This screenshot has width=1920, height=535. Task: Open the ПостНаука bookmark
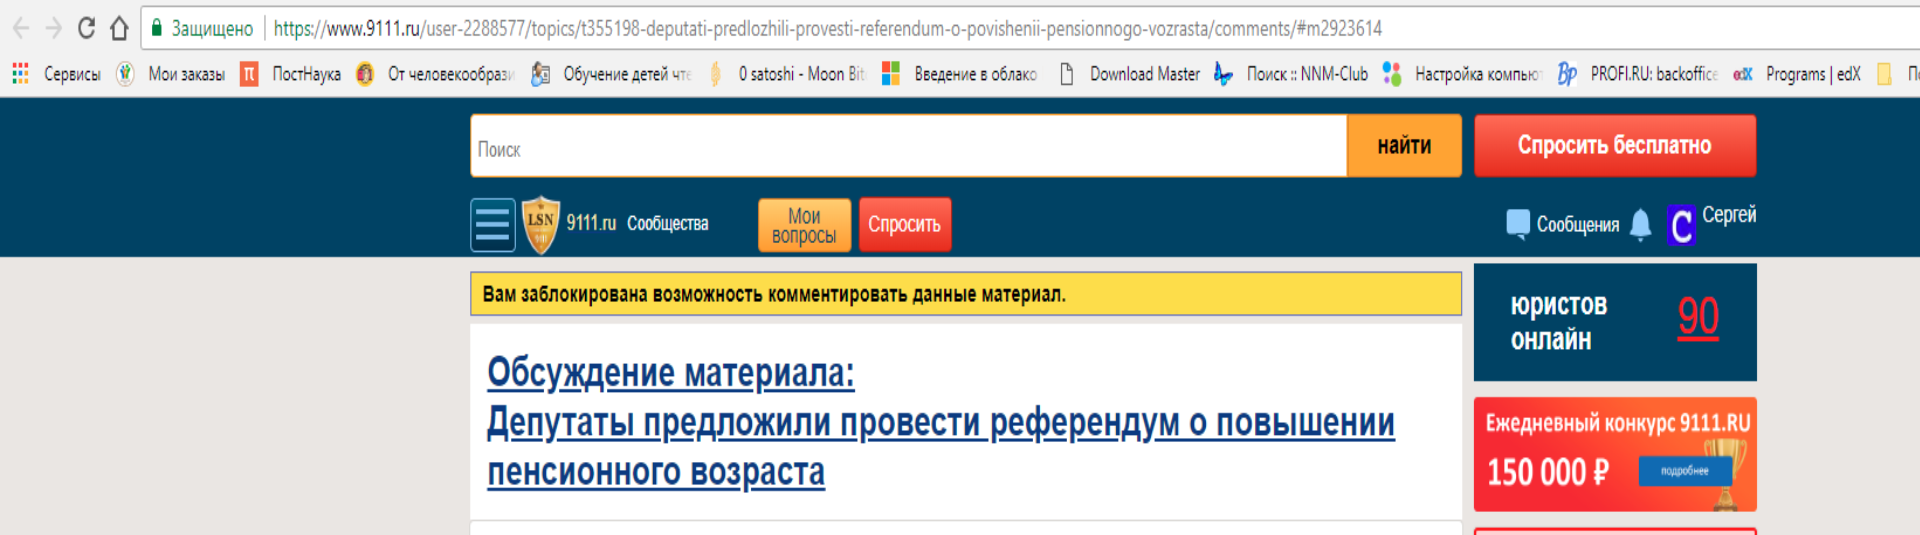(x=292, y=74)
